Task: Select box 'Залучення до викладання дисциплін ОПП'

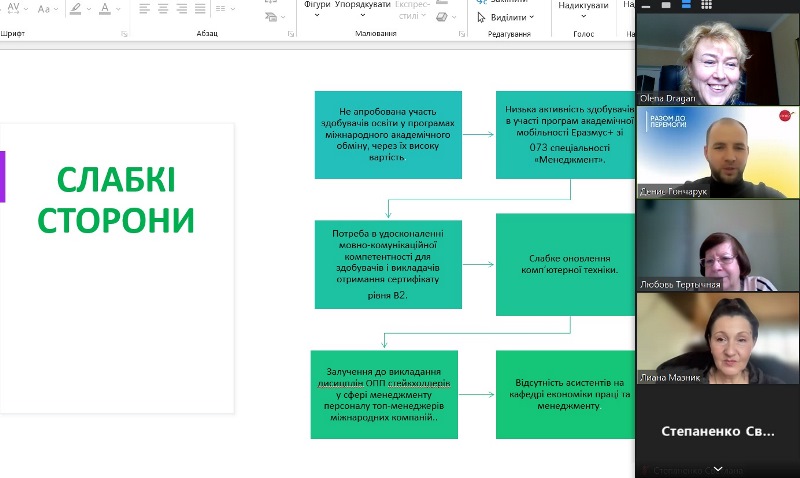Action: 384,394
